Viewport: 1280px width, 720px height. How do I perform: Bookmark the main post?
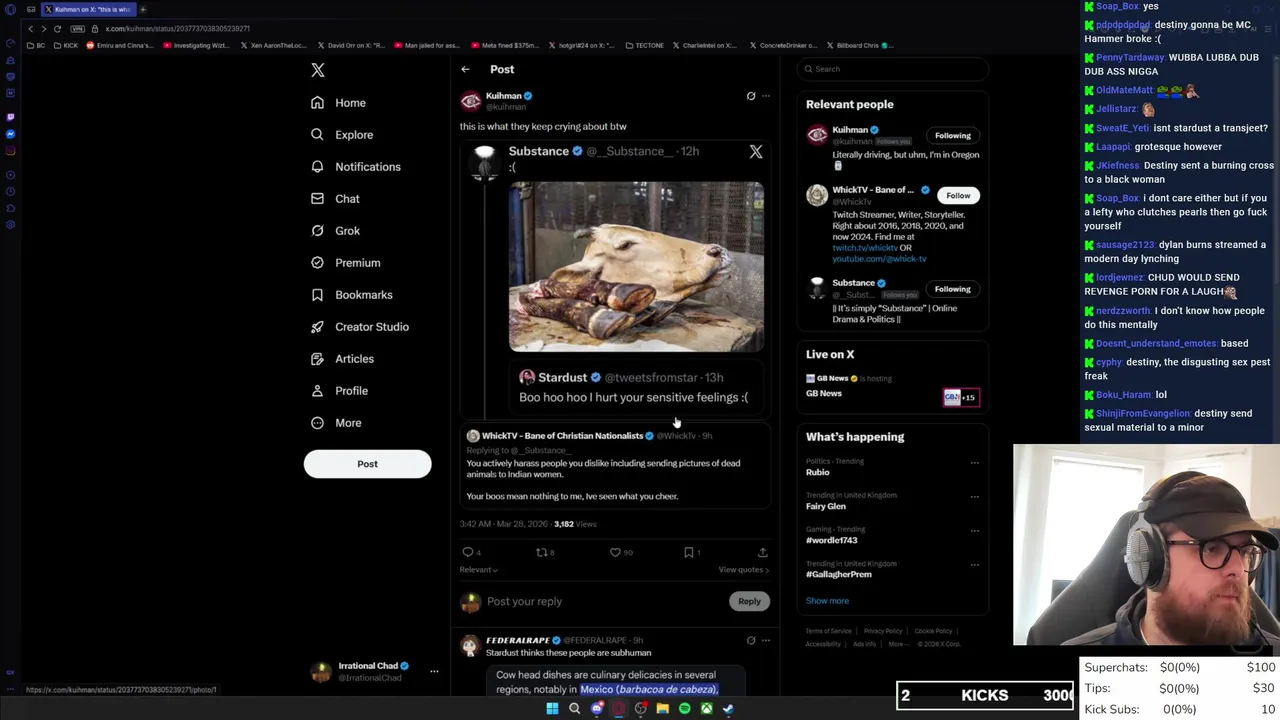pyautogui.click(x=688, y=552)
